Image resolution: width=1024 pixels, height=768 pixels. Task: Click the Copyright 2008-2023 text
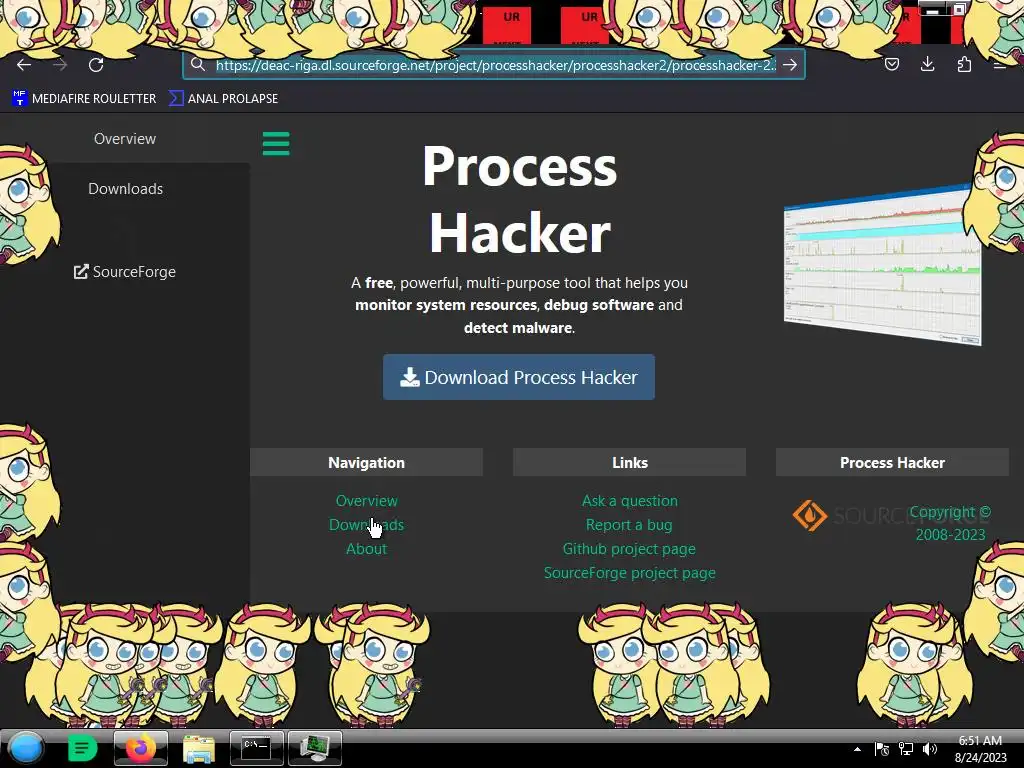pos(950,523)
